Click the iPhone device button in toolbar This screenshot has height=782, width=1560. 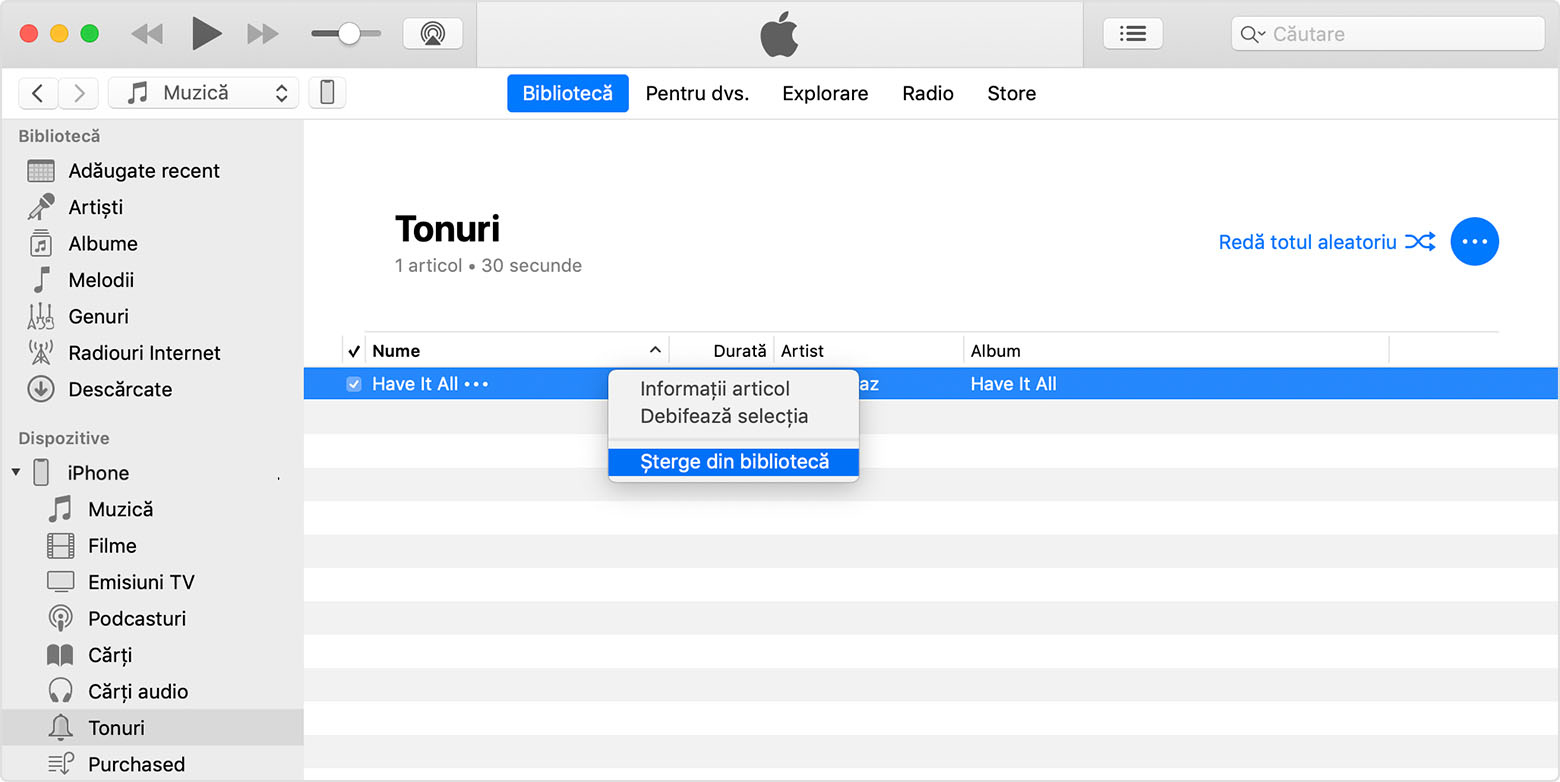click(327, 93)
